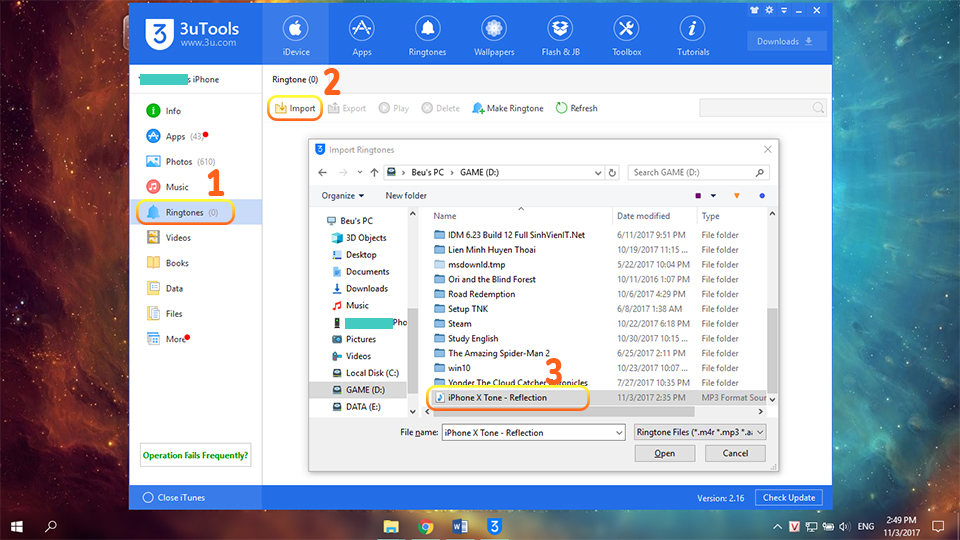Open Photos (610) in sidebar
Viewport: 960px width, 540px height.
[195, 162]
